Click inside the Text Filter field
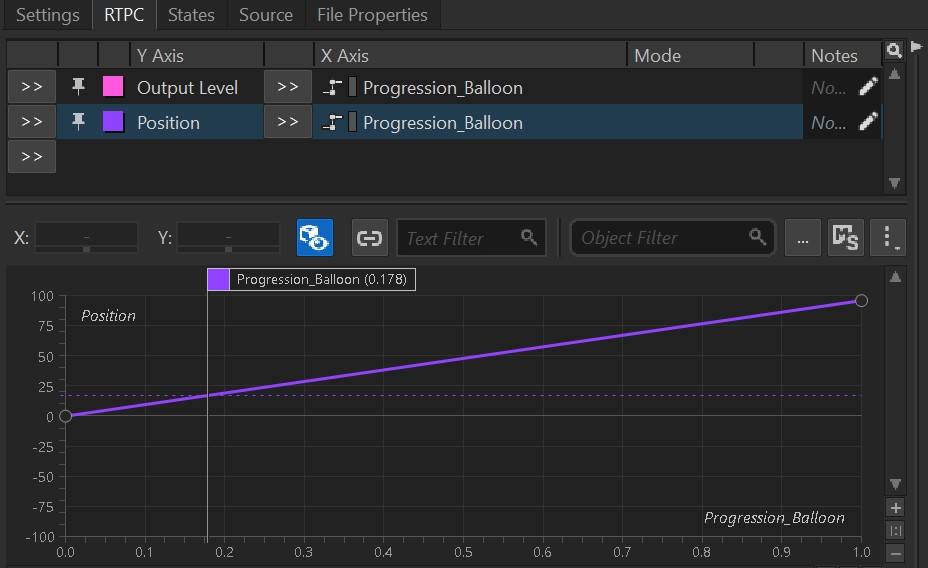The height and width of the screenshot is (568, 928). 460,238
